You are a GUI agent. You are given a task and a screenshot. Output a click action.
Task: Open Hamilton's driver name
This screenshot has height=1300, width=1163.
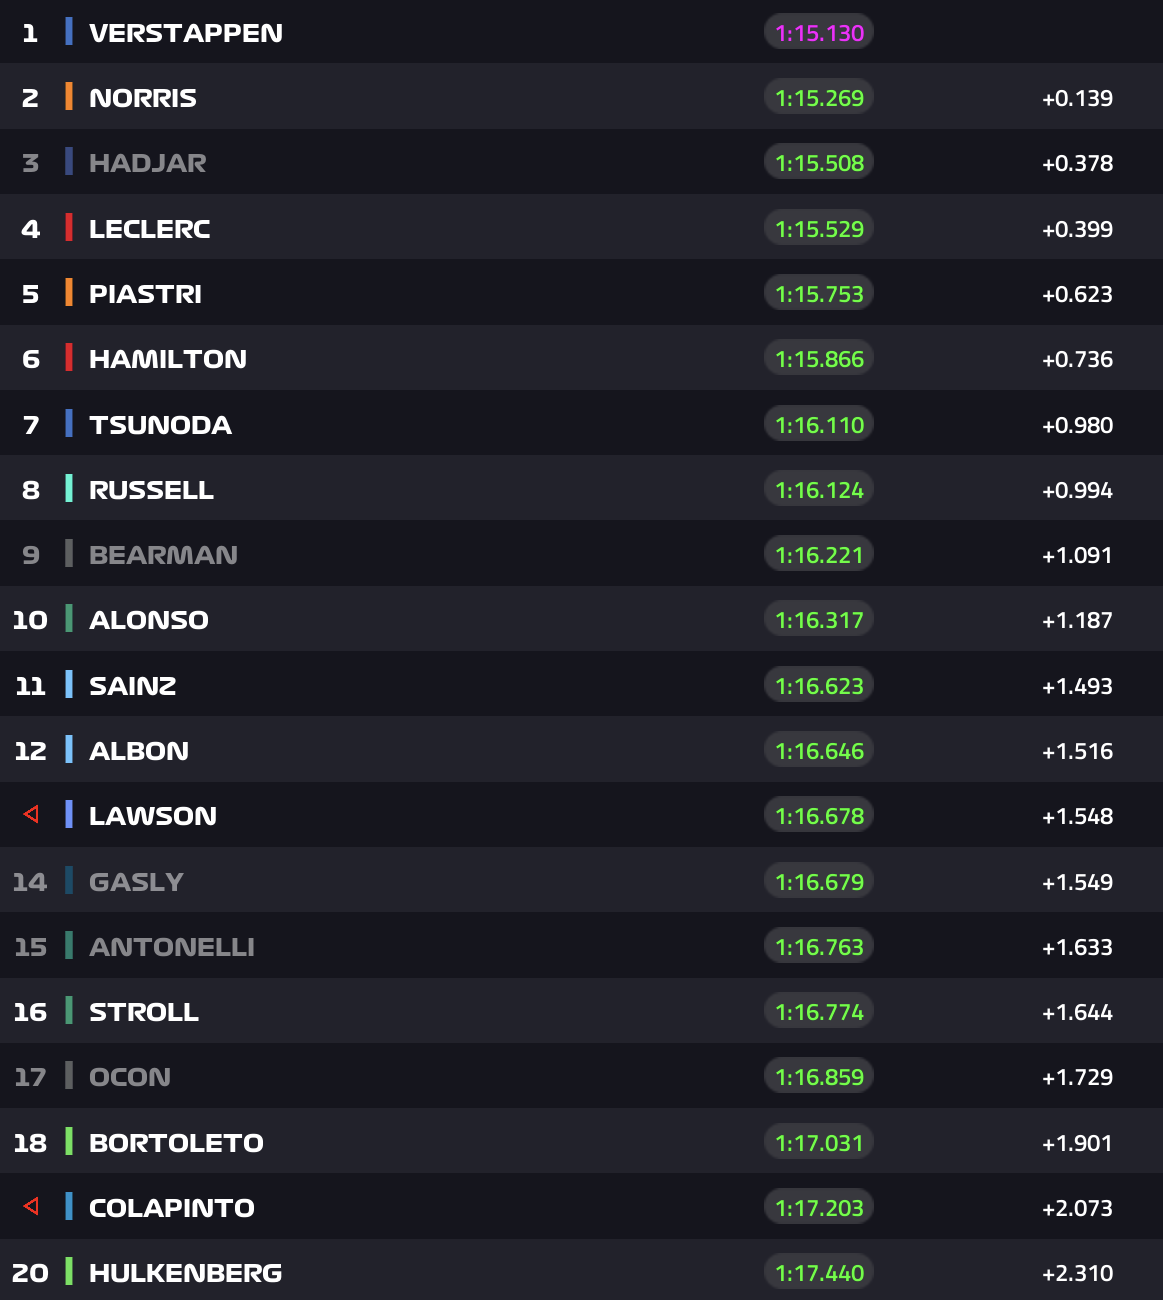[x=167, y=359]
